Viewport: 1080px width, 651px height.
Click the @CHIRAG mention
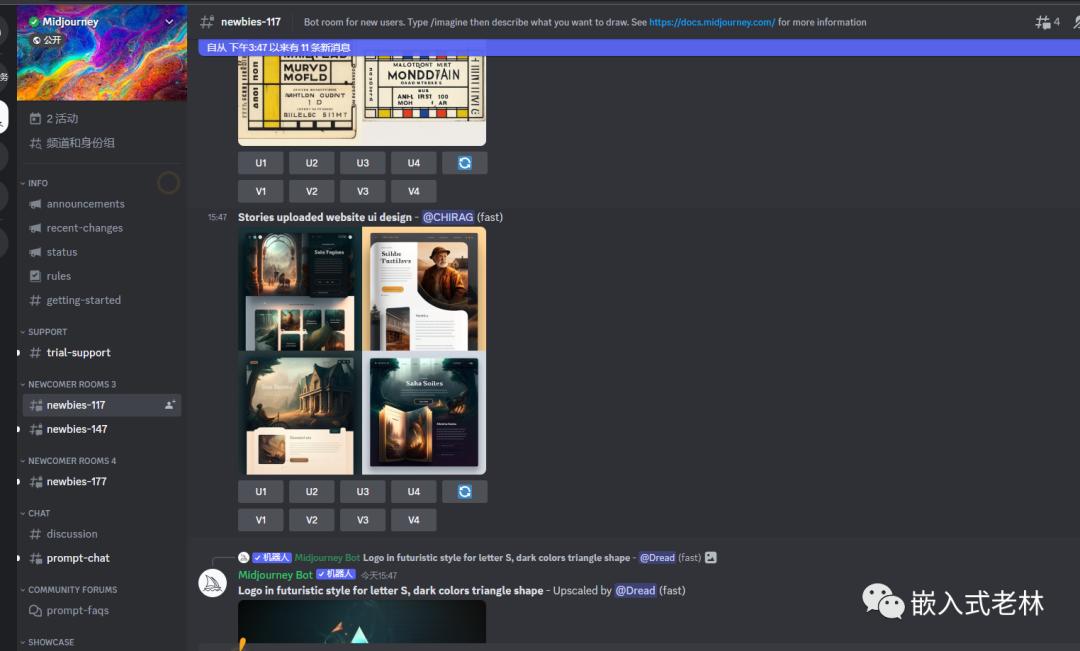click(x=448, y=217)
